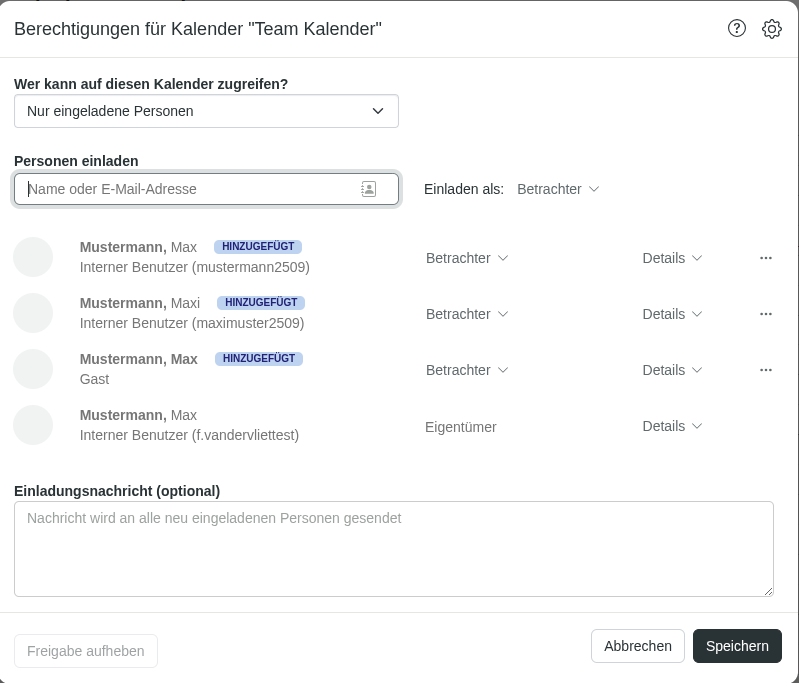This screenshot has width=799, height=683.
Task: Expand Details for owner f.vandervliettest
Action: click(x=672, y=426)
